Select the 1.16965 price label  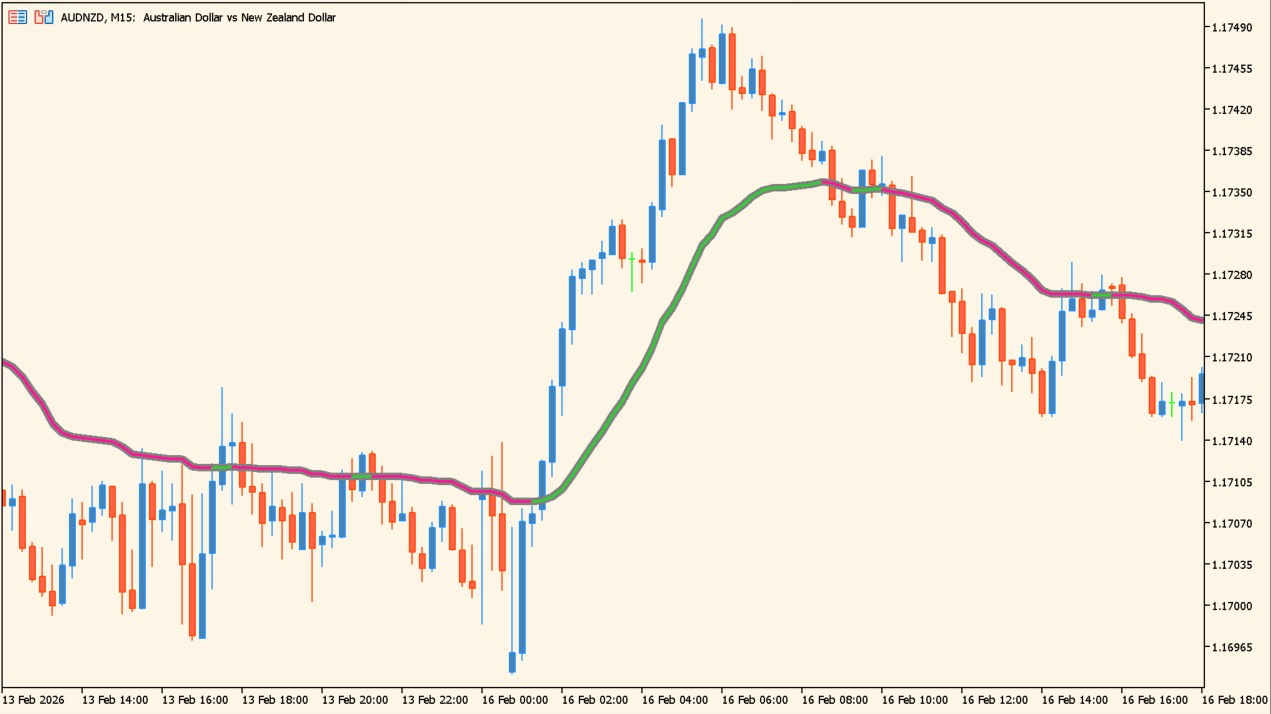(1231, 647)
